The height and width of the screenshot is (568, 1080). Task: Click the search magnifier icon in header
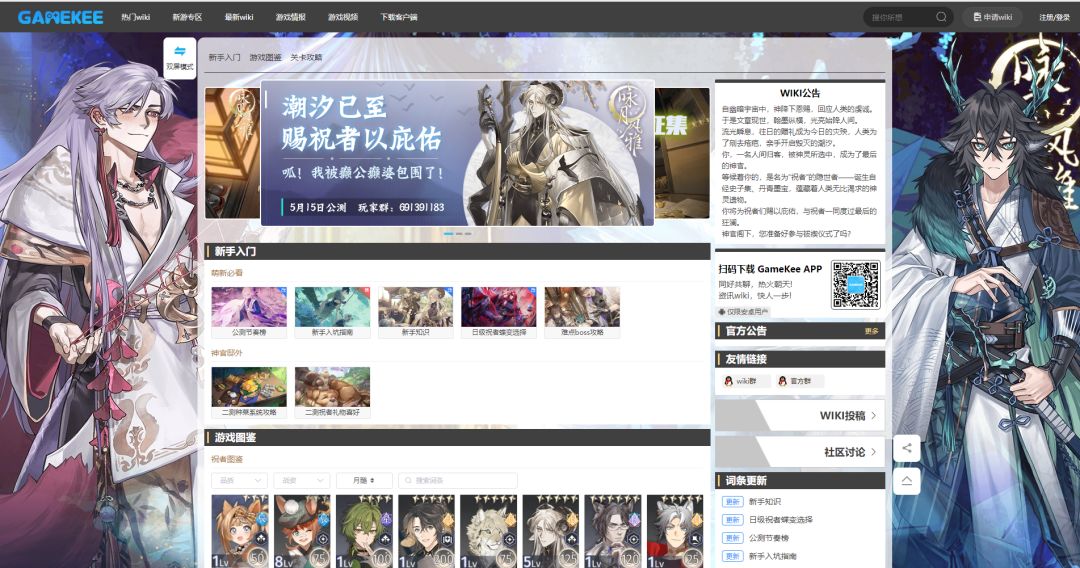point(941,17)
